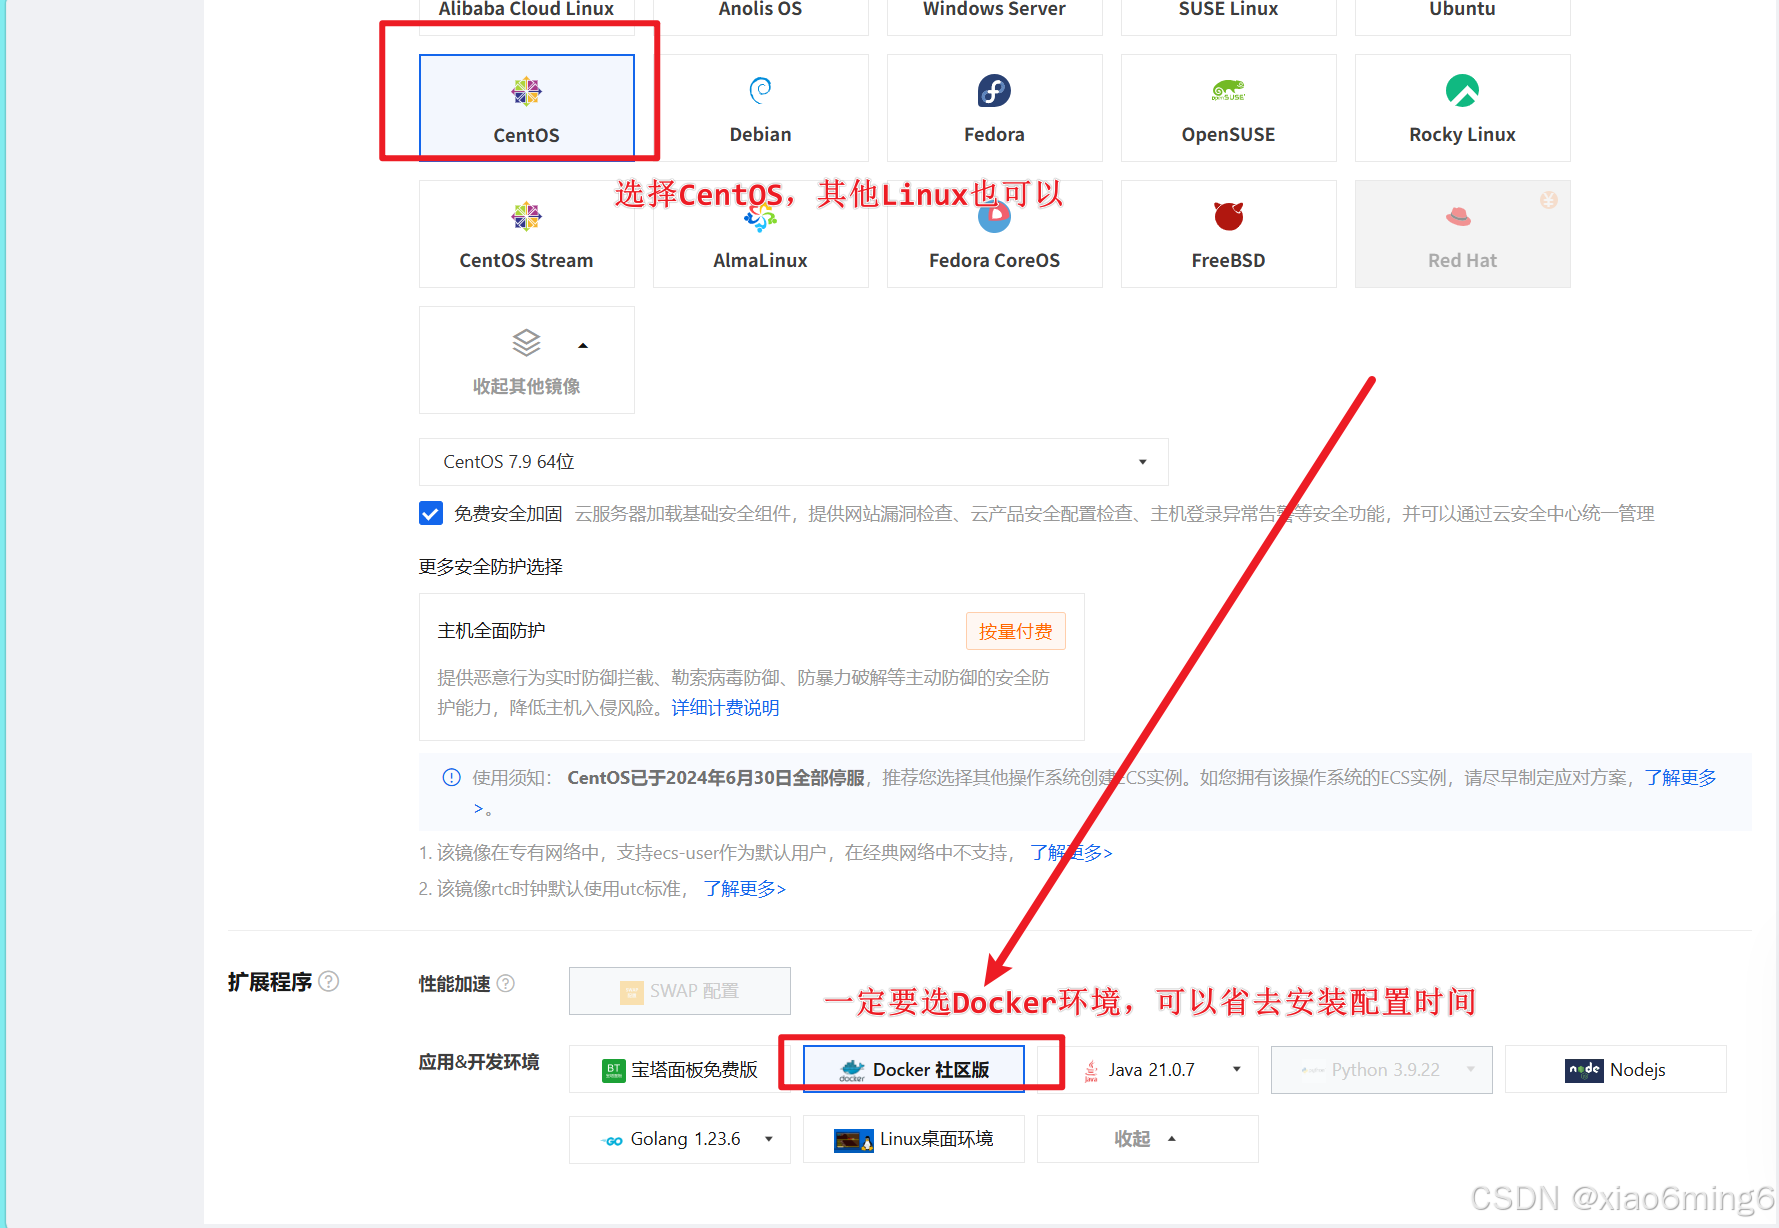This screenshot has height=1228, width=1779.
Task: Pick the AlmaLinux image card
Action: (x=760, y=234)
